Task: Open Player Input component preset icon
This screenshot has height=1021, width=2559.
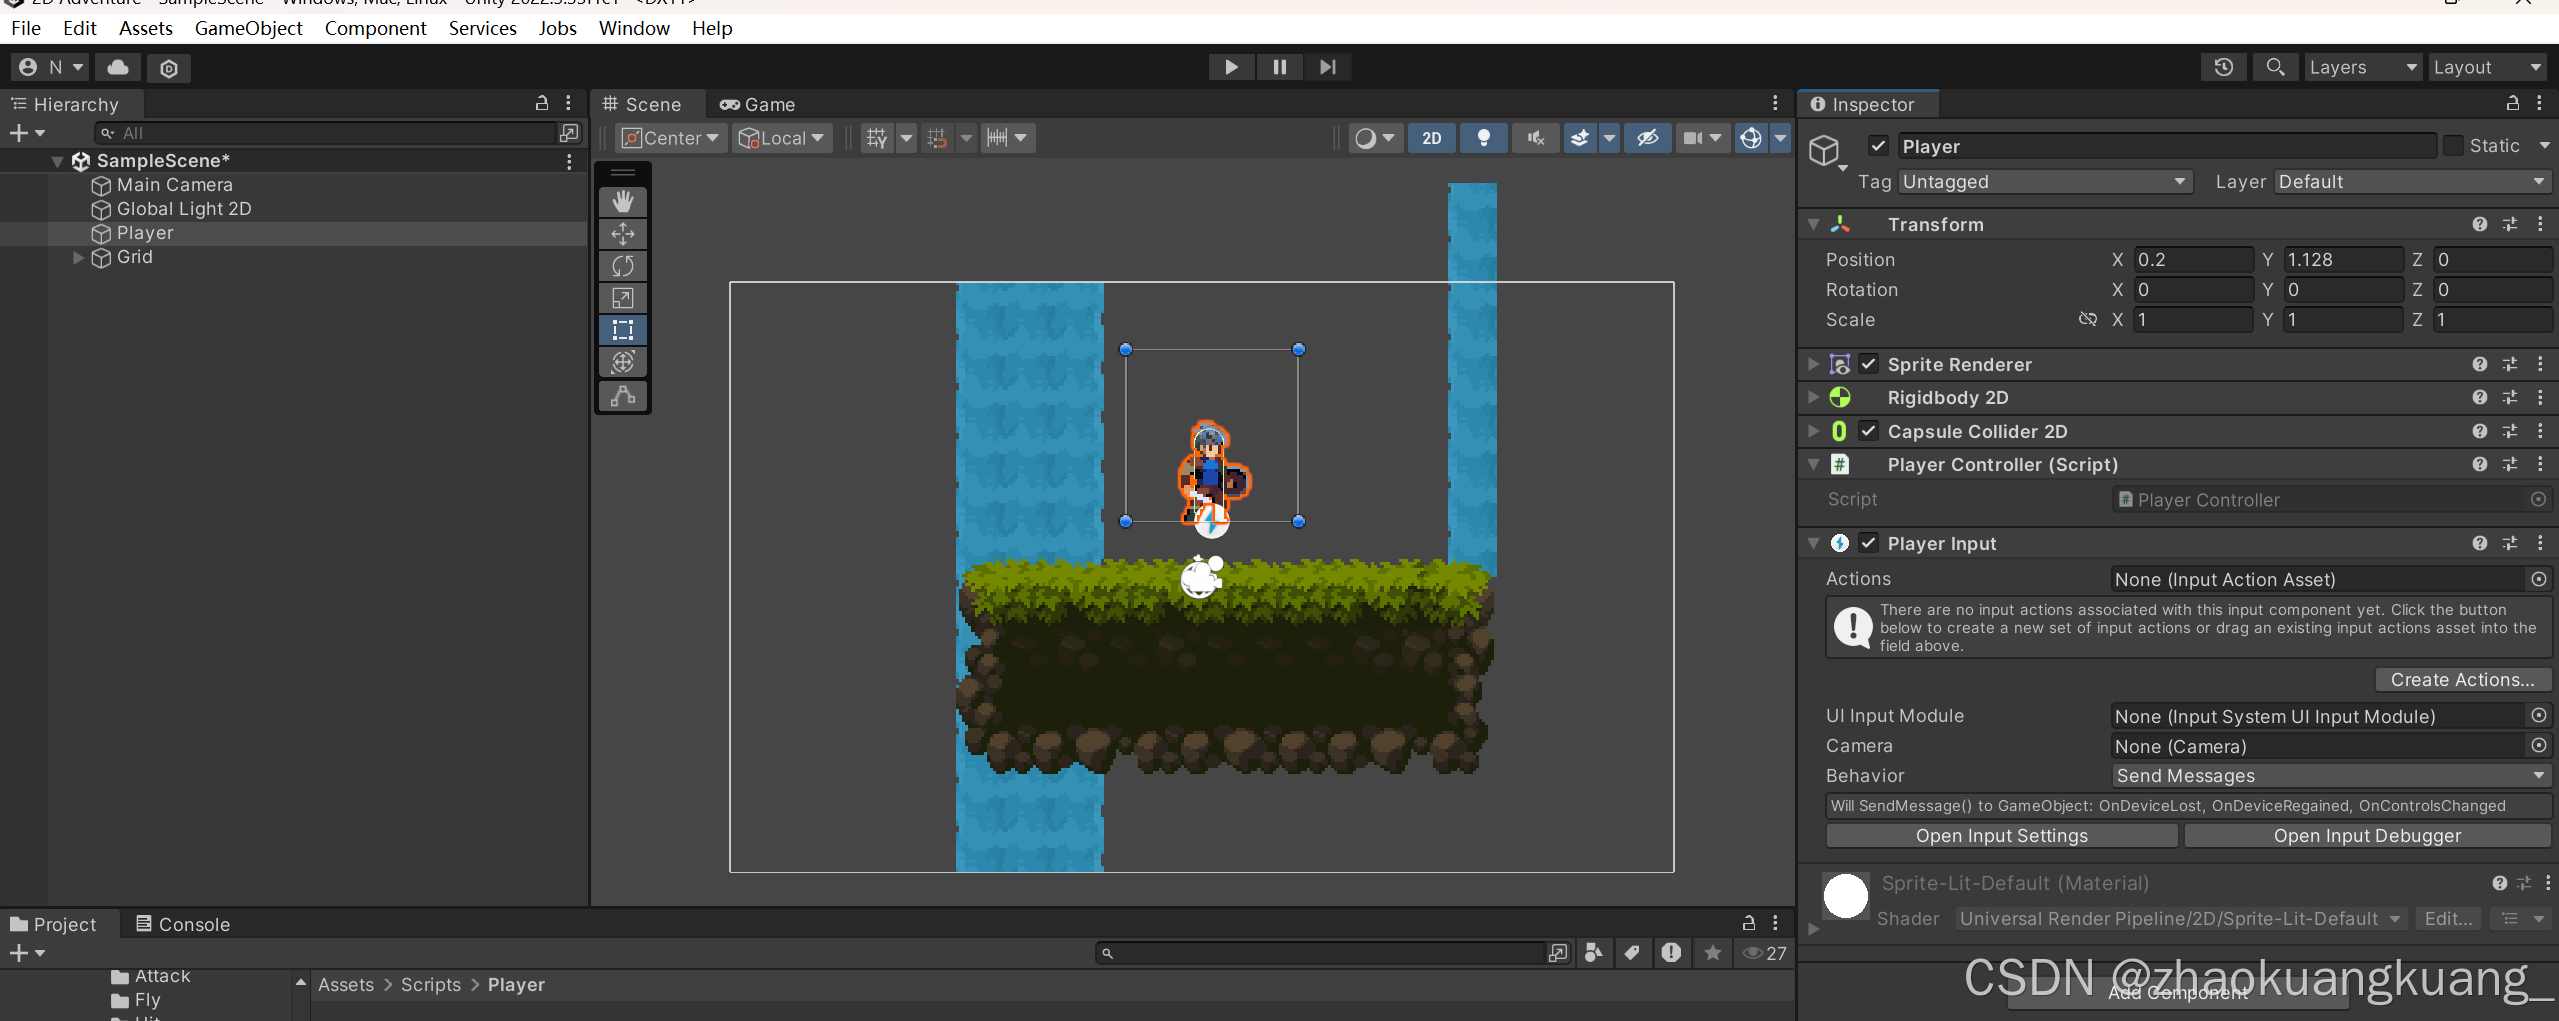Action: coord(2510,543)
